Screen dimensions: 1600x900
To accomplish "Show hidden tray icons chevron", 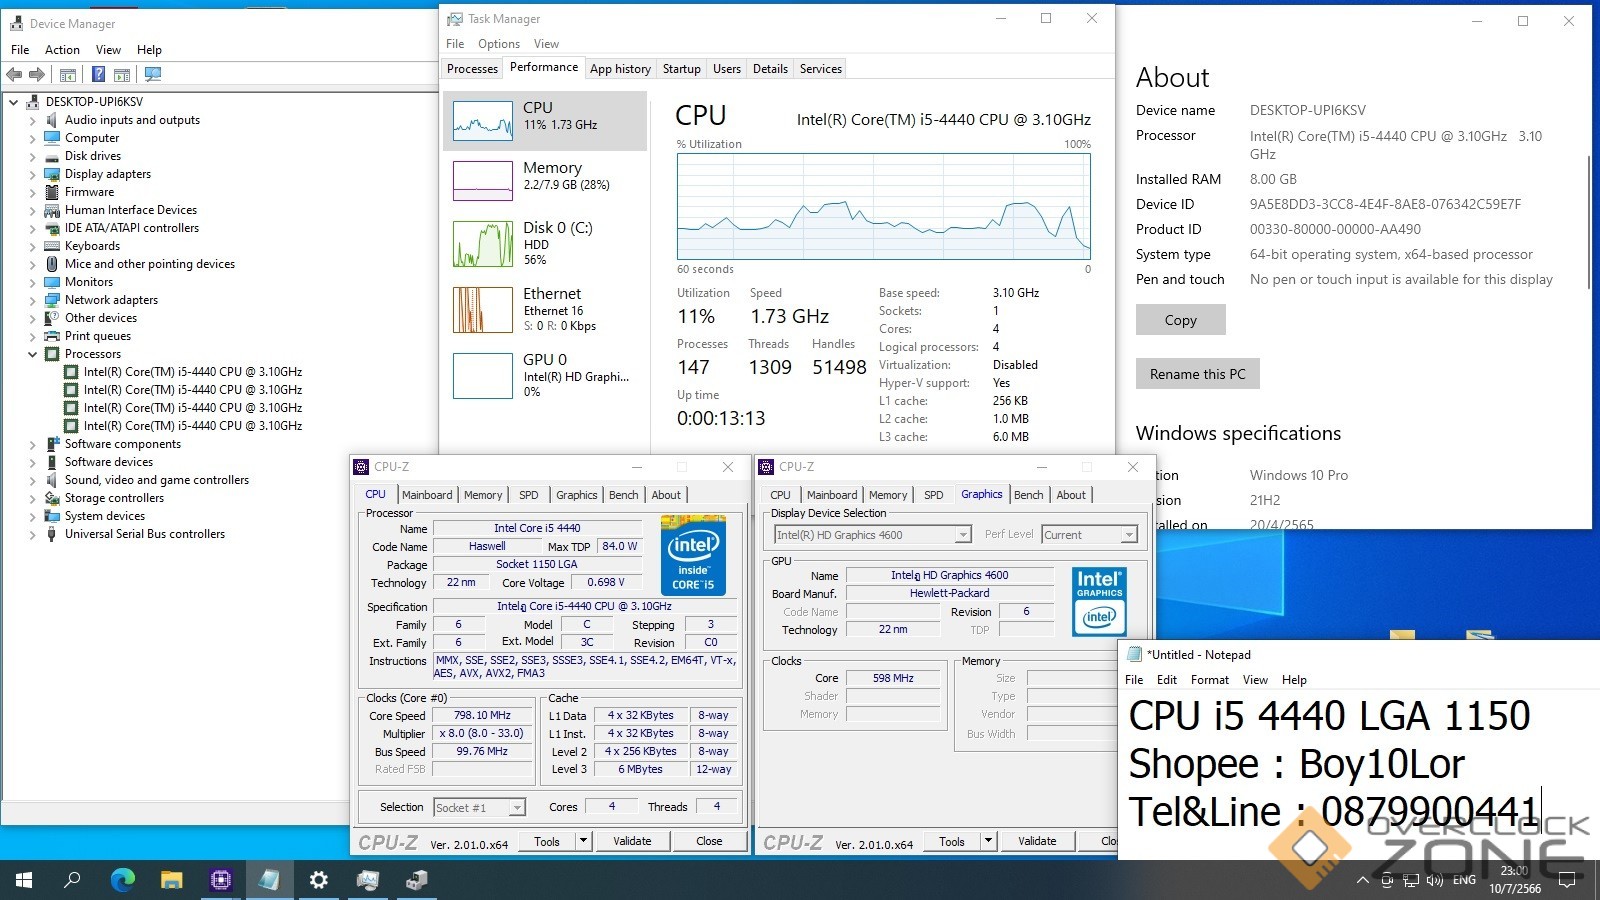I will pyautogui.click(x=1362, y=881).
